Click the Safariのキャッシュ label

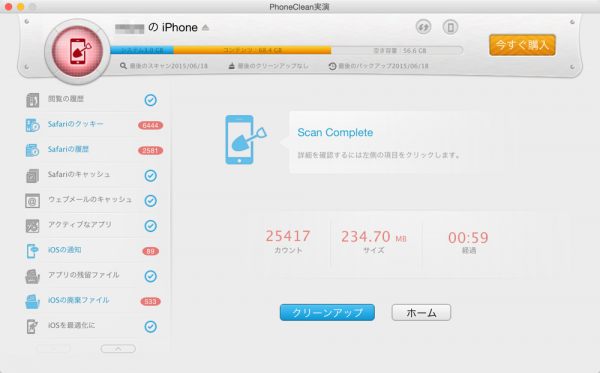[79, 174]
